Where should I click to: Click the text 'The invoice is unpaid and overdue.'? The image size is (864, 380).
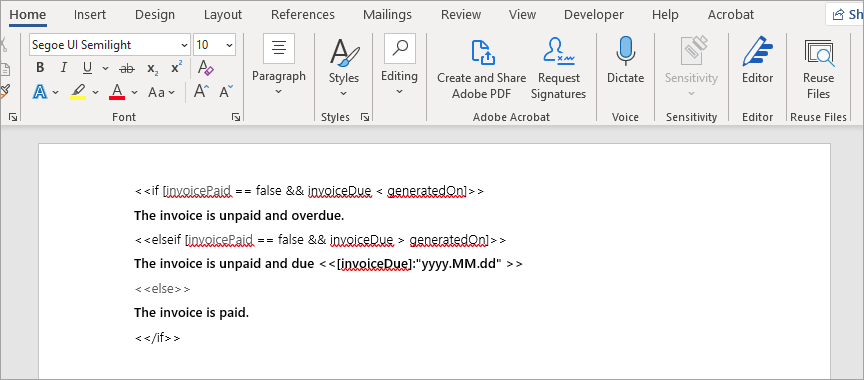(x=239, y=215)
